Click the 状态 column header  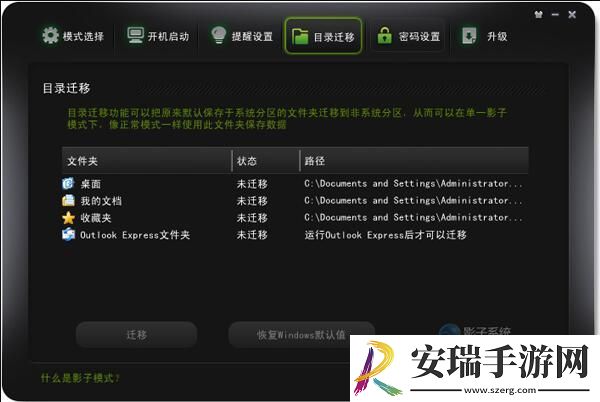click(266, 161)
